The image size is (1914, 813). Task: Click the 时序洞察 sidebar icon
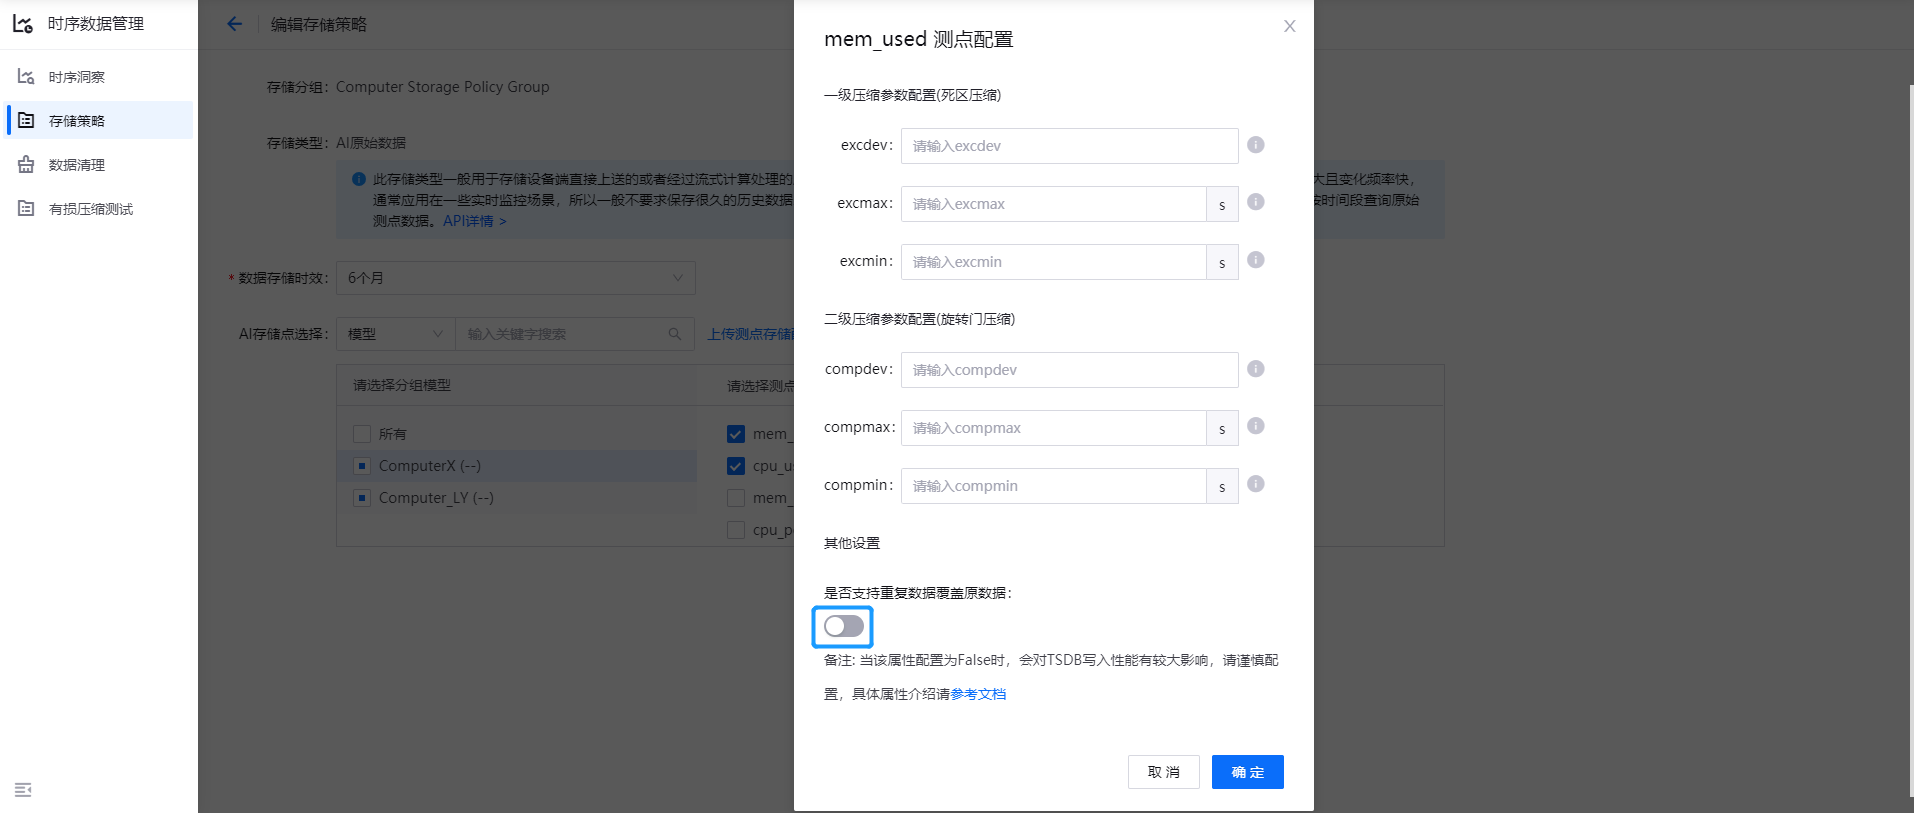click(27, 76)
